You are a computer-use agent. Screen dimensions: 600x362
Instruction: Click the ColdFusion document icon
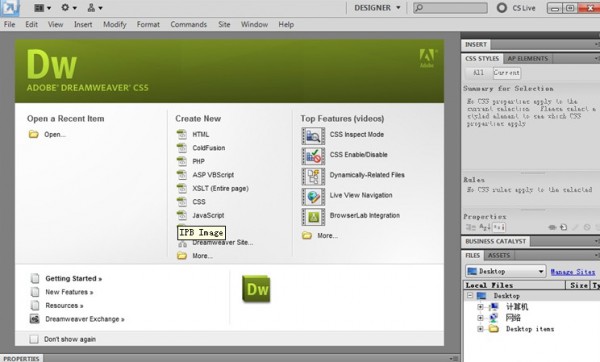[x=182, y=148]
